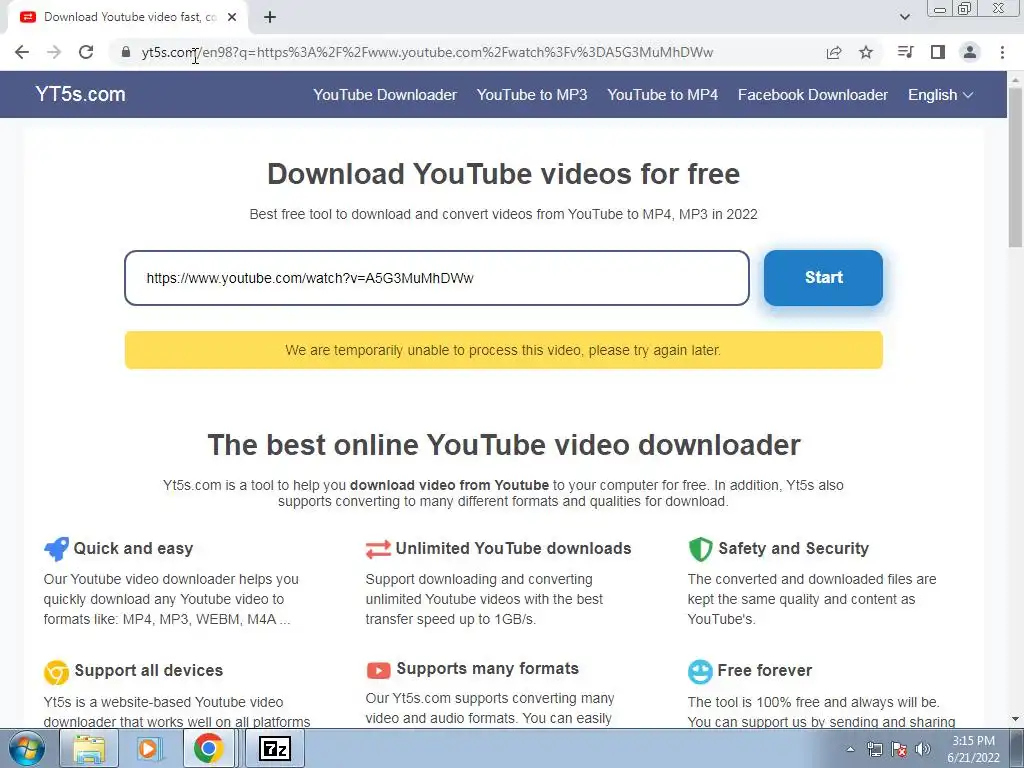Open the Action Center flag icon
The width and height of the screenshot is (1024, 768).
point(899,749)
